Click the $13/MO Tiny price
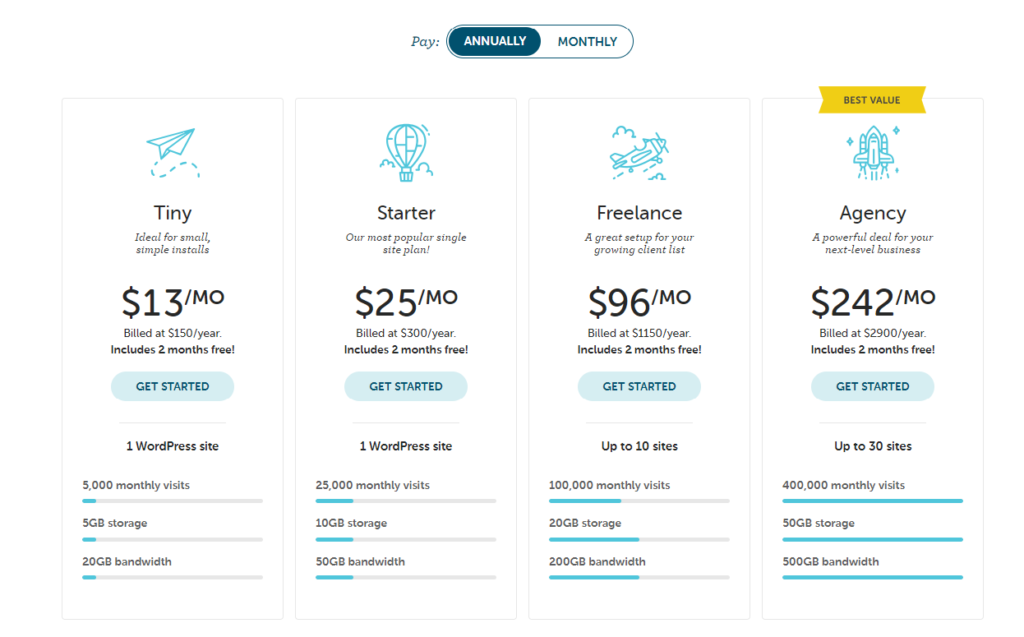This screenshot has width=1024, height=637. point(172,301)
